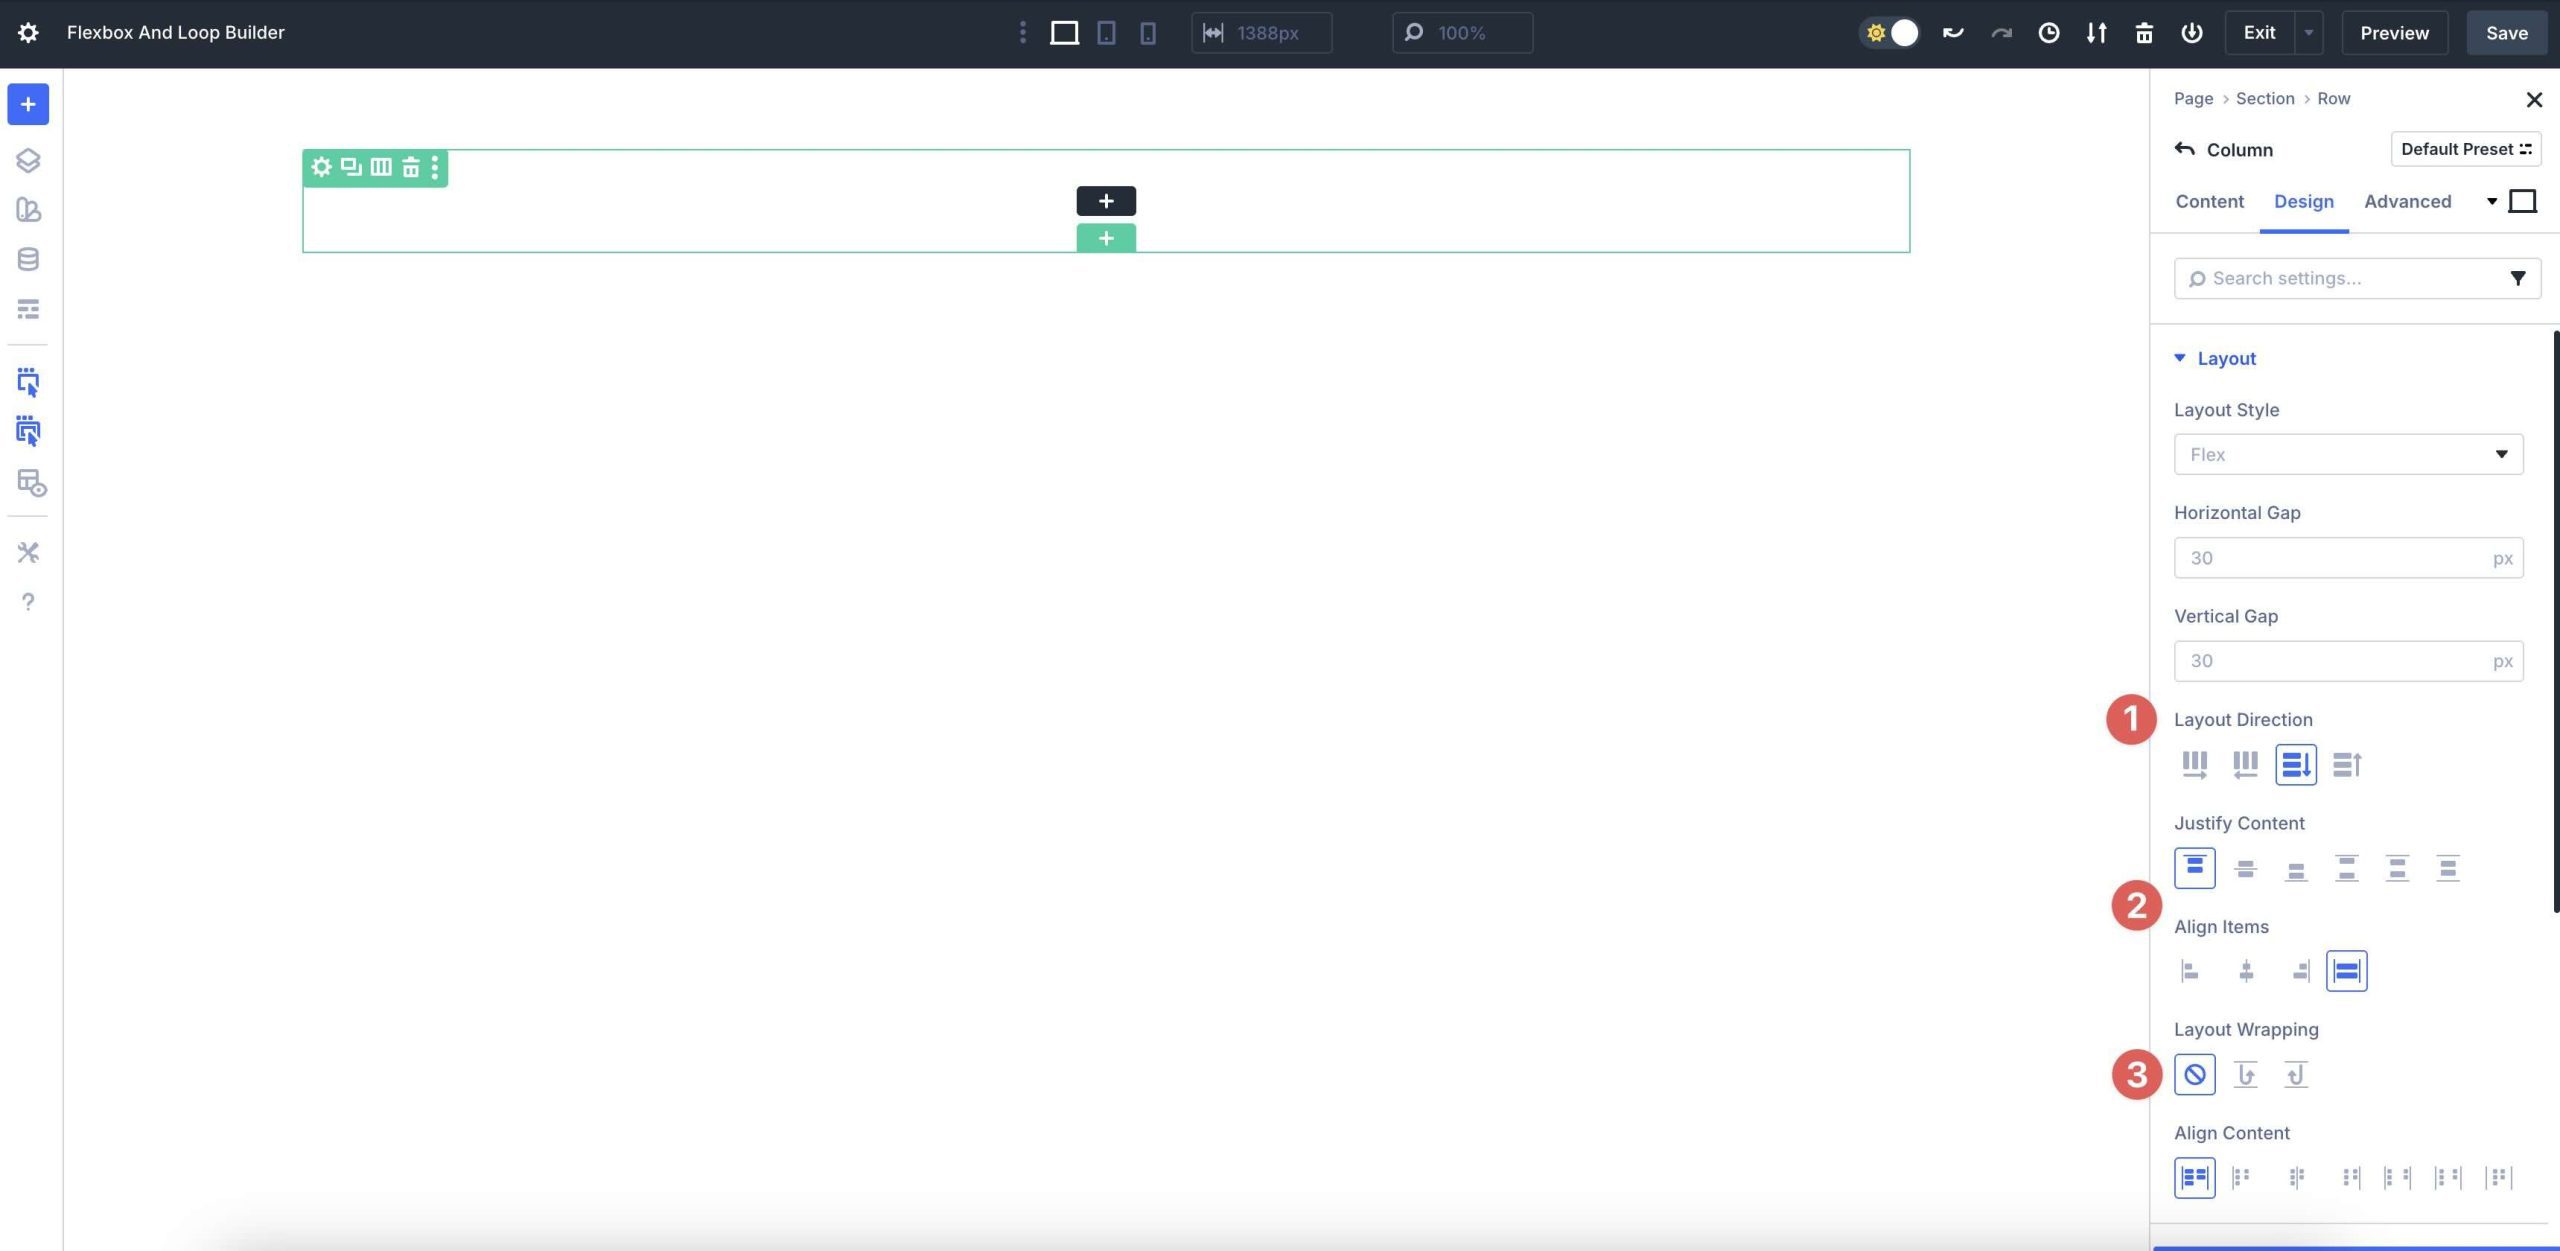Image resolution: width=2560 pixels, height=1251 pixels.
Task: Open the Exit button dropdown arrow
Action: (x=2308, y=32)
